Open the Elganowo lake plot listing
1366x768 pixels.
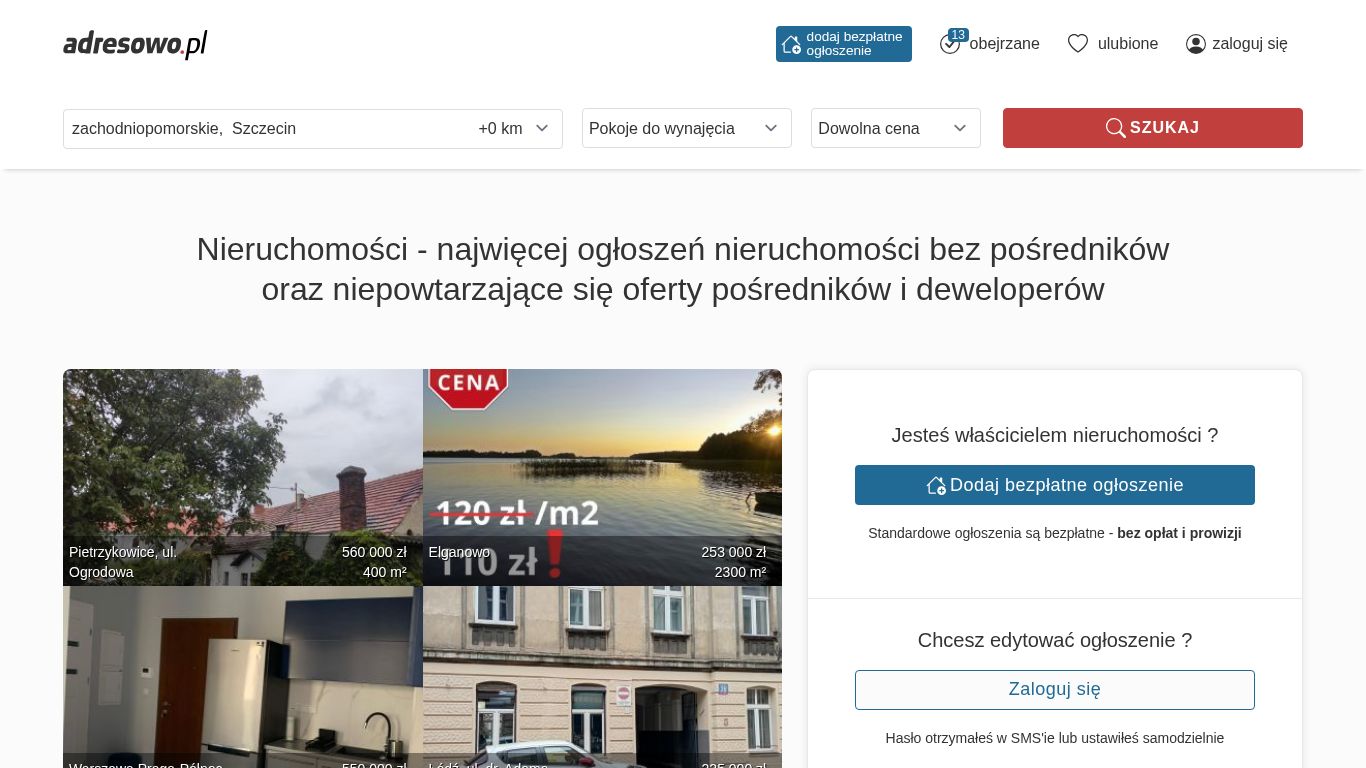coord(602,477)
